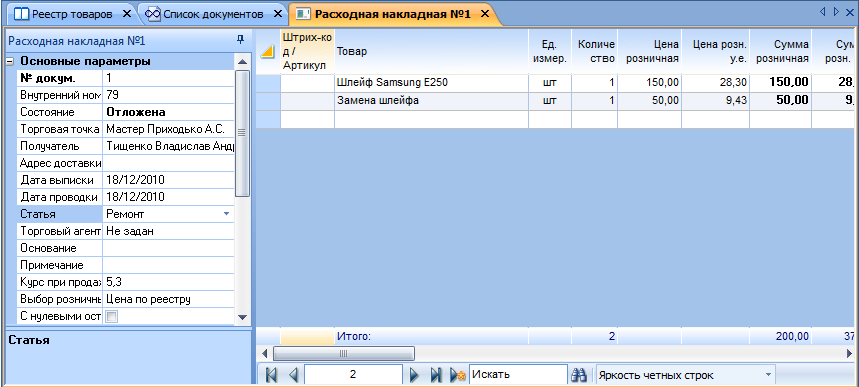Close the Расходная накладная №1 tab
Image resolution: width=859 pixels, height=387 pixels.
tap(484, 14)
